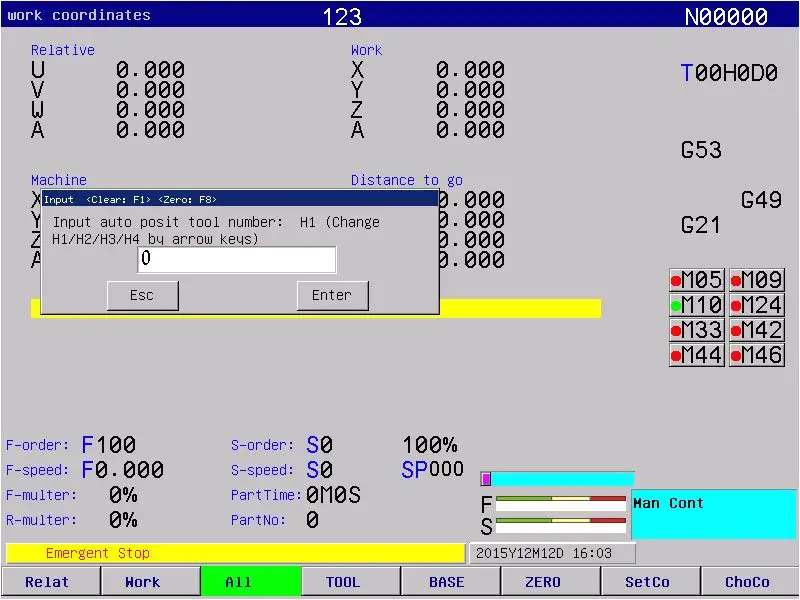Viewport: 800px width, 600px height.
Task: Open the TOOL softkey tab
Action: coord(351,582)
